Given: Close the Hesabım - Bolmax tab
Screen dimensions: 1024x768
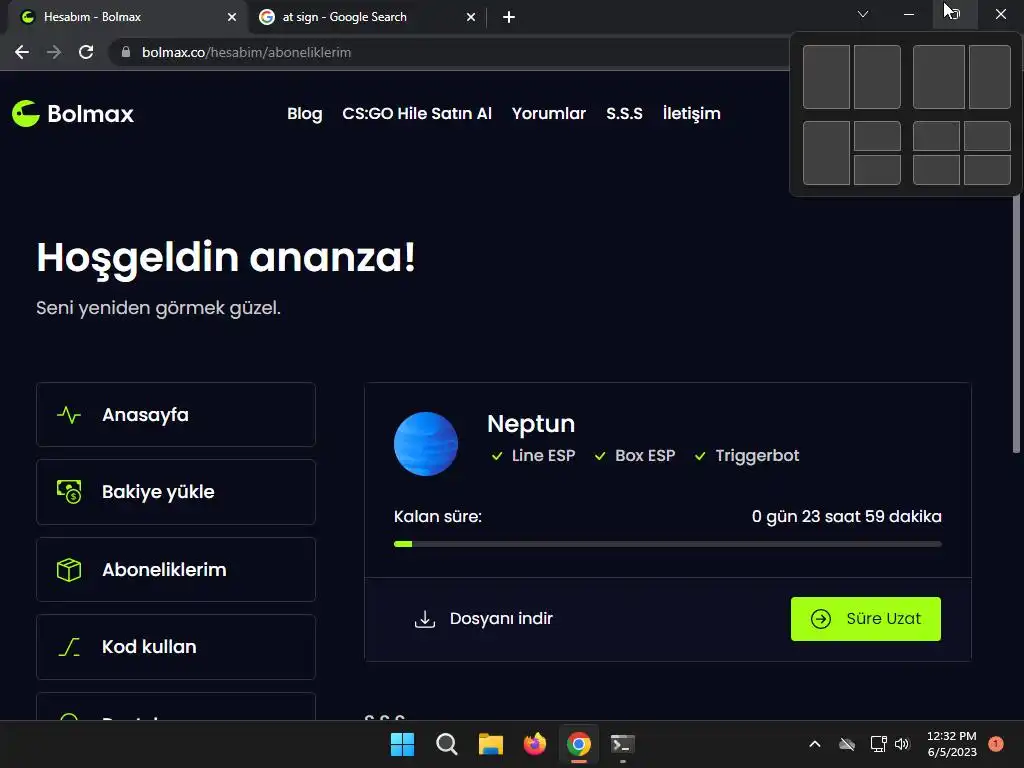Looking at the screenshot, I should coord(232,17).
